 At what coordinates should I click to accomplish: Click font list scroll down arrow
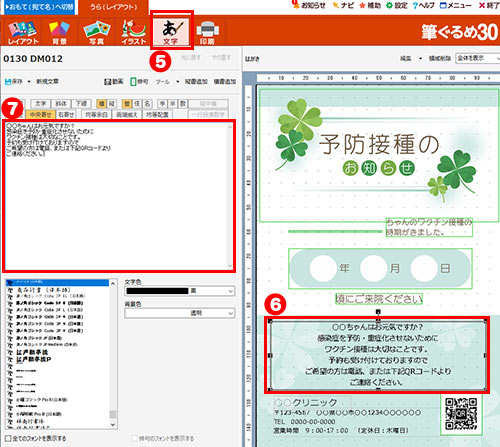[113, 425]
